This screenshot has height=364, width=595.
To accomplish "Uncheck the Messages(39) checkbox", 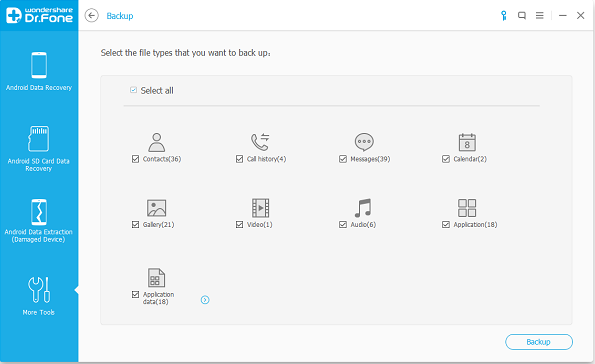I will [x=343, y=159].
